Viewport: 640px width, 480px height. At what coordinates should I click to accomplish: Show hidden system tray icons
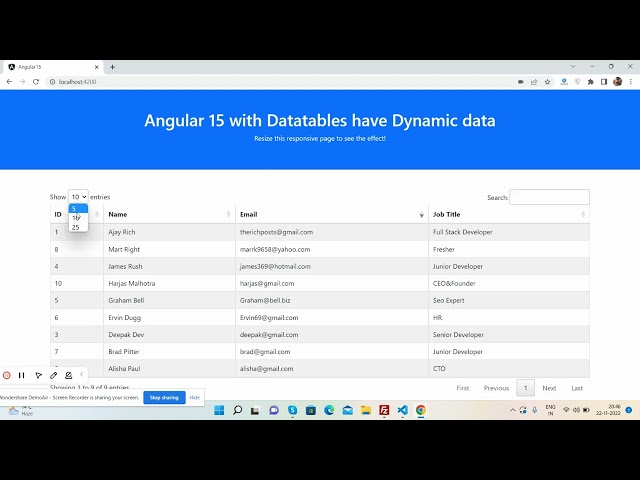coord(513,410)
